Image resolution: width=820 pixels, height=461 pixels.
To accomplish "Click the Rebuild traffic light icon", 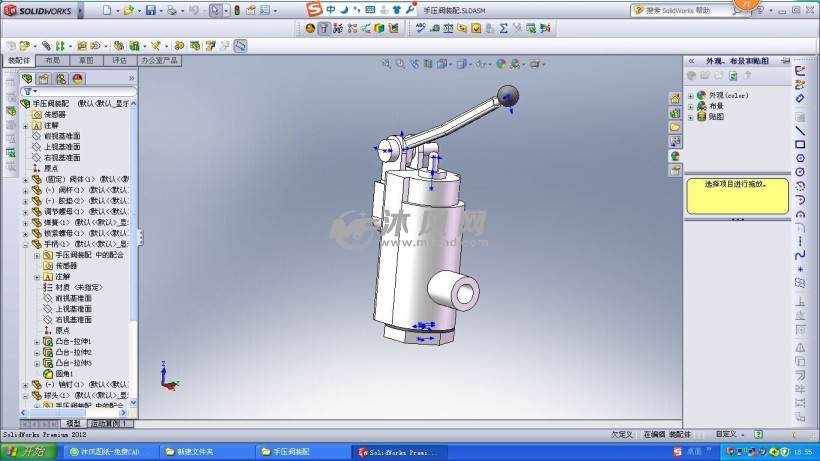I will [236, 11].
